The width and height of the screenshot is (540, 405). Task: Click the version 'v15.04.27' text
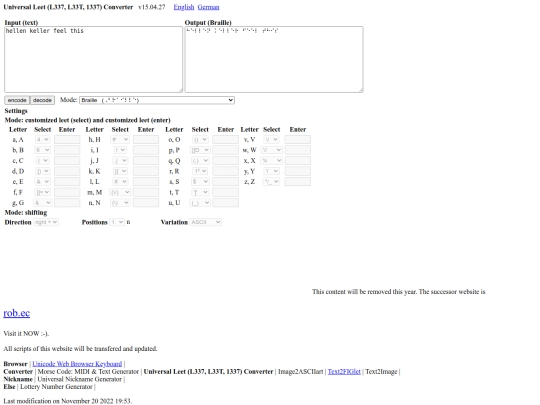152,7
